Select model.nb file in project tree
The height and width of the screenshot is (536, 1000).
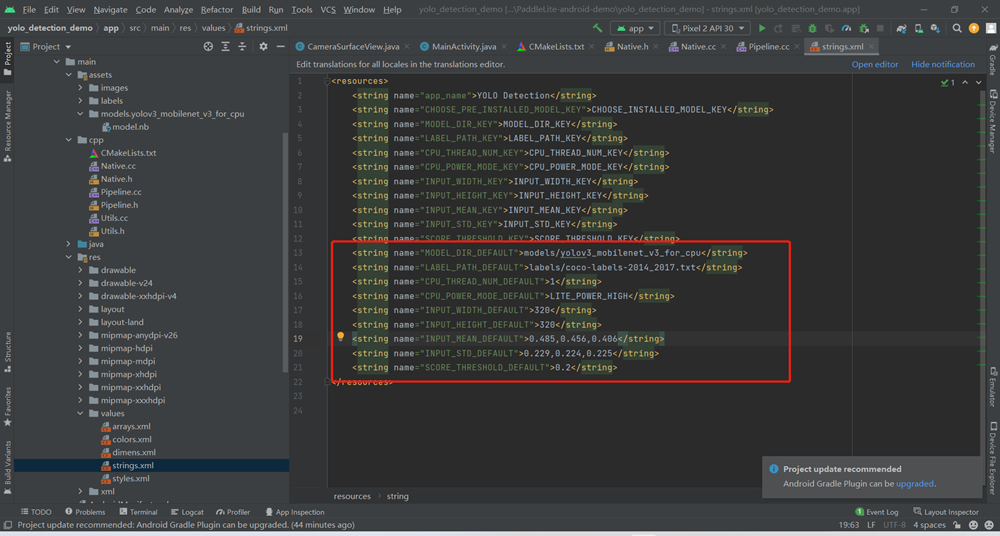[125, 127]
